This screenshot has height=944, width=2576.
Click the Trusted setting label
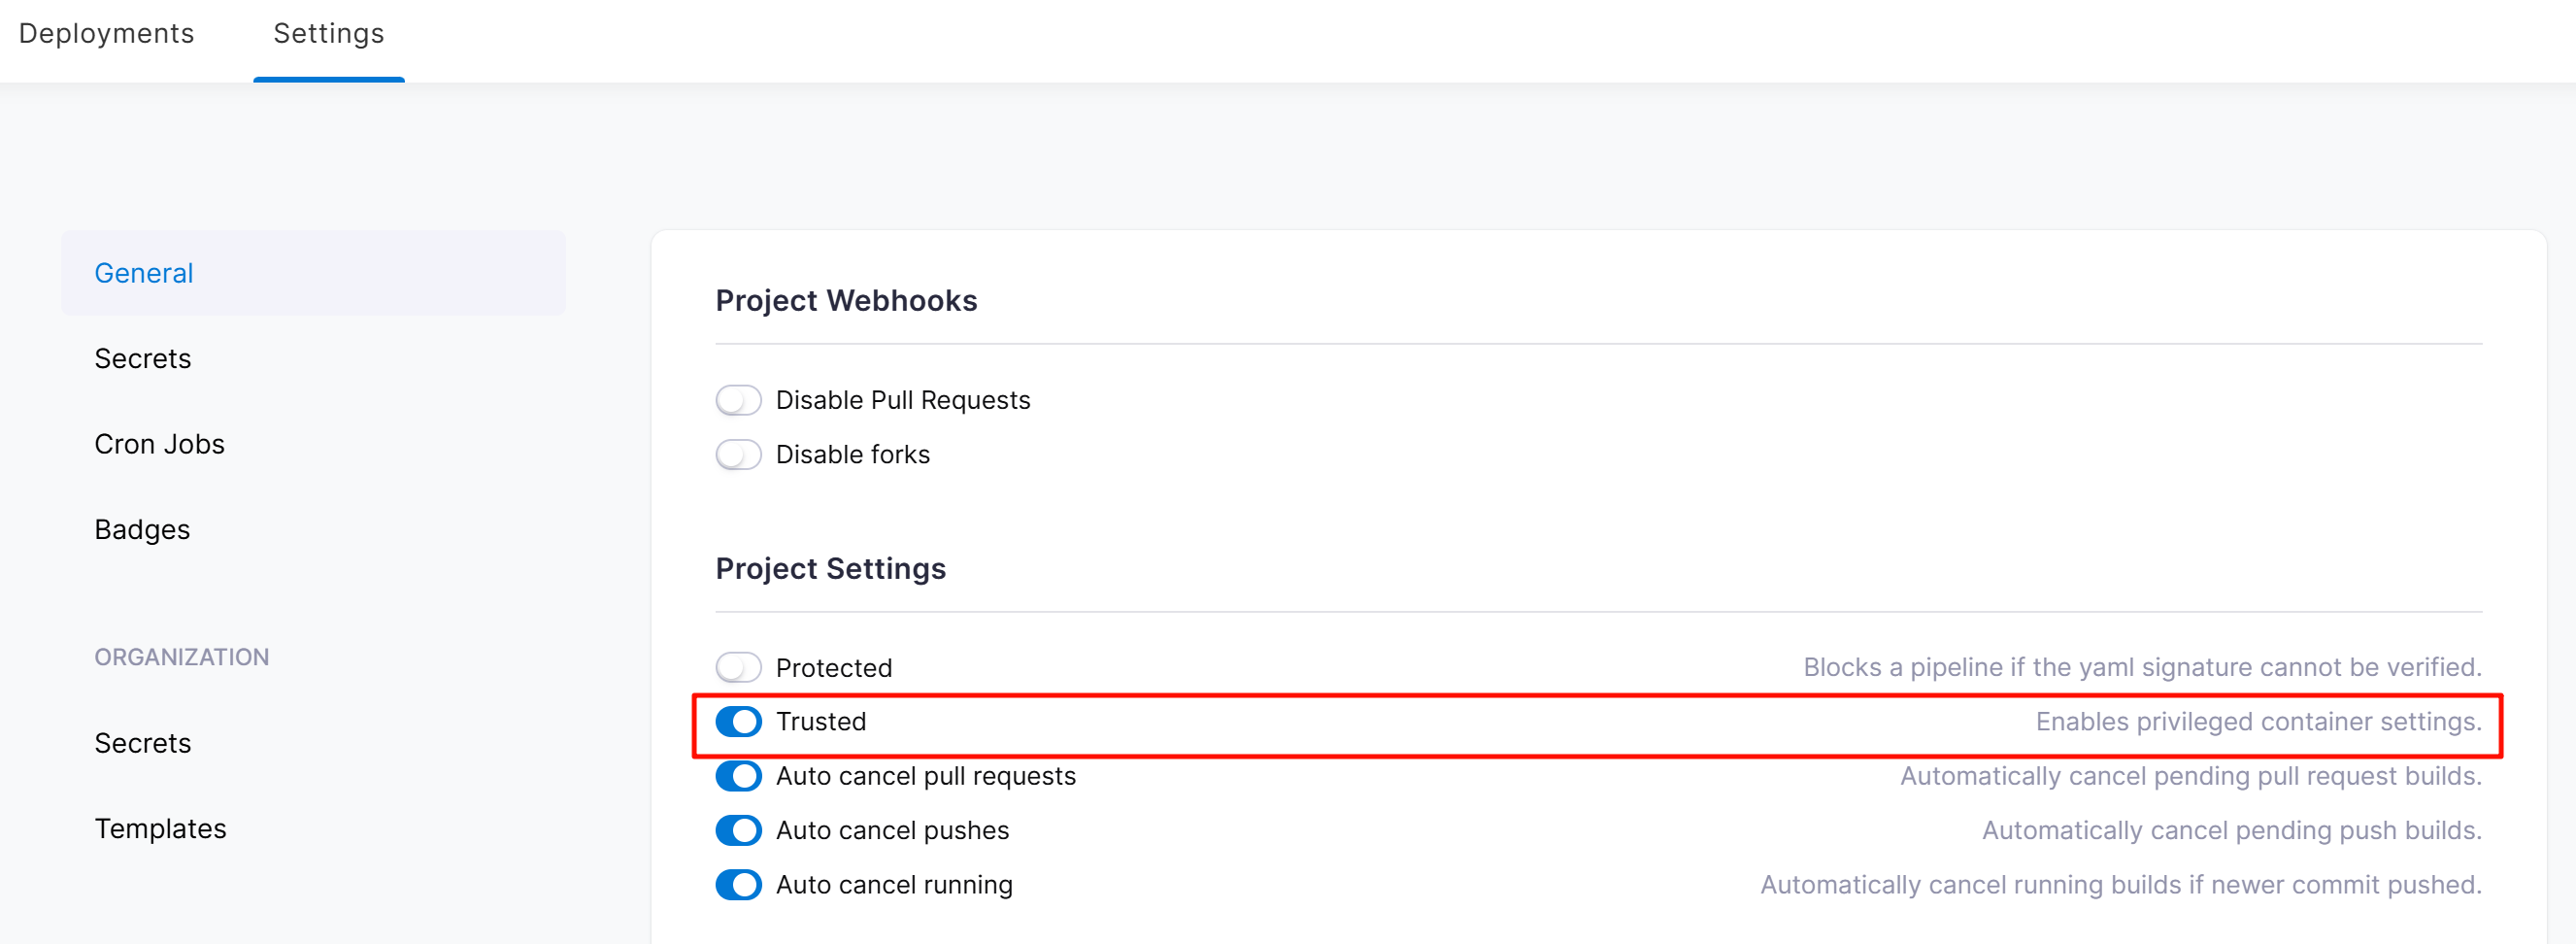pyautogui.click(x=821, y=722)
